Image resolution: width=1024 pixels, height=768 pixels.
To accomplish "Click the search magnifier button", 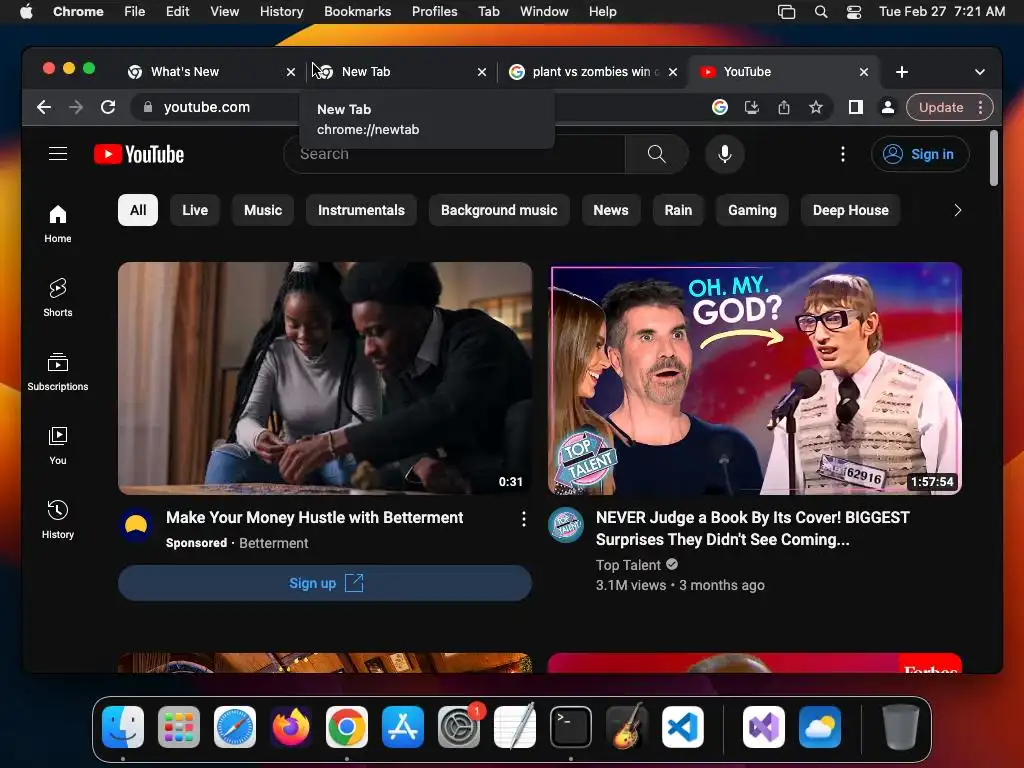I will click(x=656, y=154).
